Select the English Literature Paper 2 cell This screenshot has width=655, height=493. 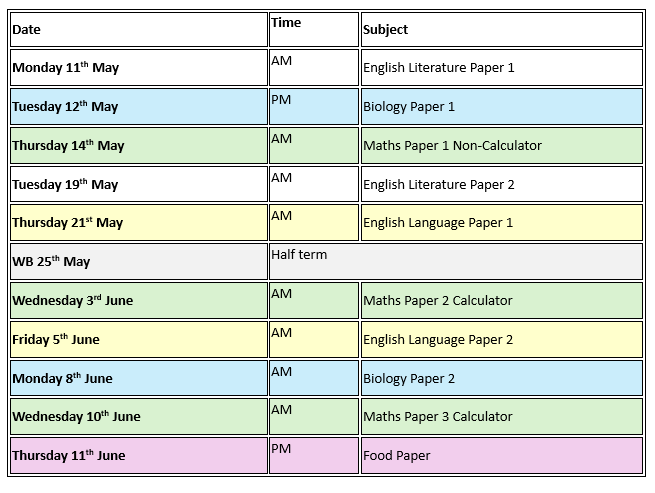(x=500, y=184)
